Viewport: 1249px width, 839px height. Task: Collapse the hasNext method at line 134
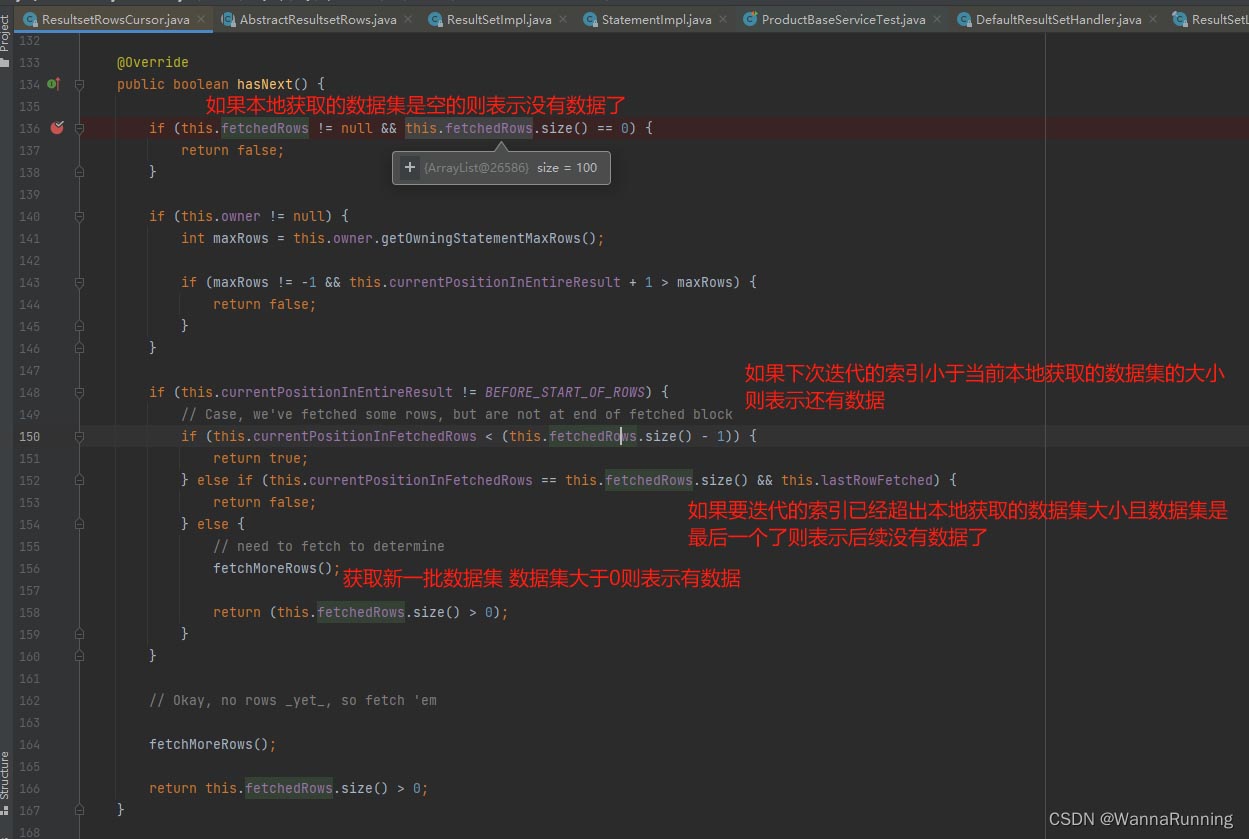coord(79,85)
